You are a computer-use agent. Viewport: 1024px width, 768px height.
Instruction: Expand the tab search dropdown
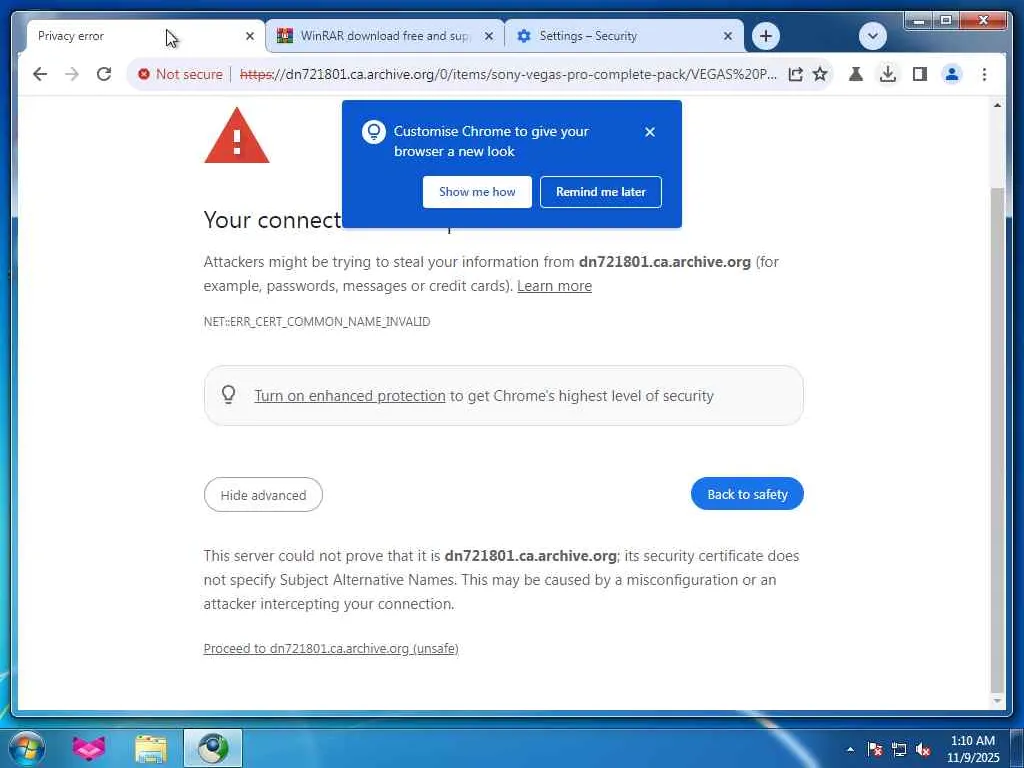tap(872, 36)
